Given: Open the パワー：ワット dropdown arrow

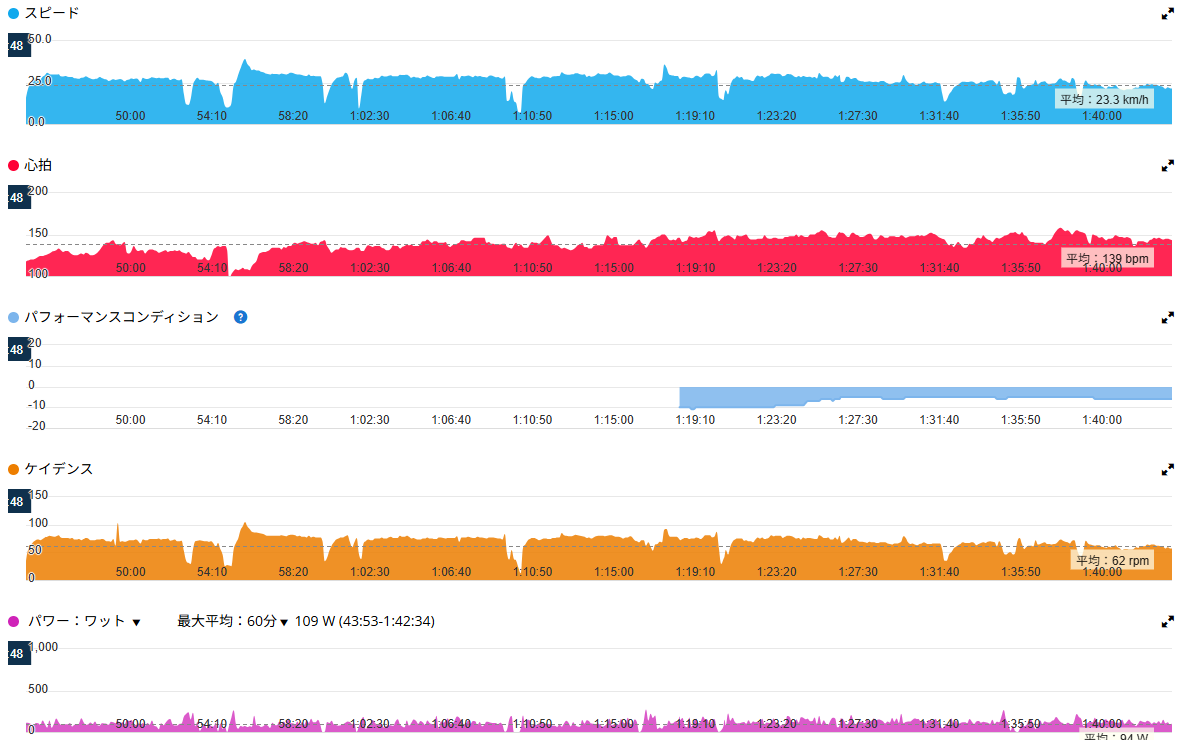Looking at the screenshot, I should [137, 622].
